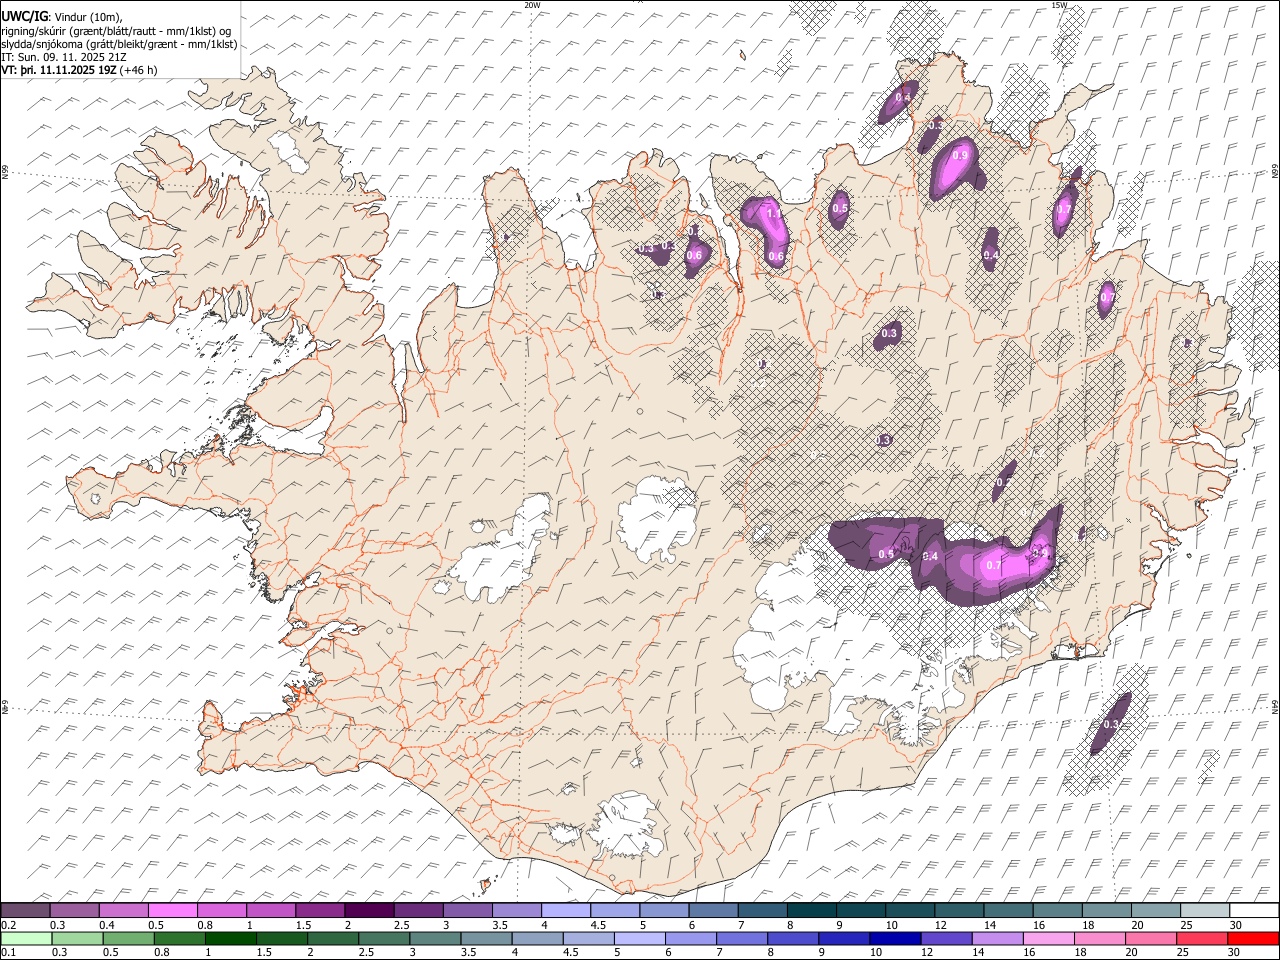
Task: Click the 'VT: þri. 11.11.2025 19Z (+46 h)' line
Action: 79,71
